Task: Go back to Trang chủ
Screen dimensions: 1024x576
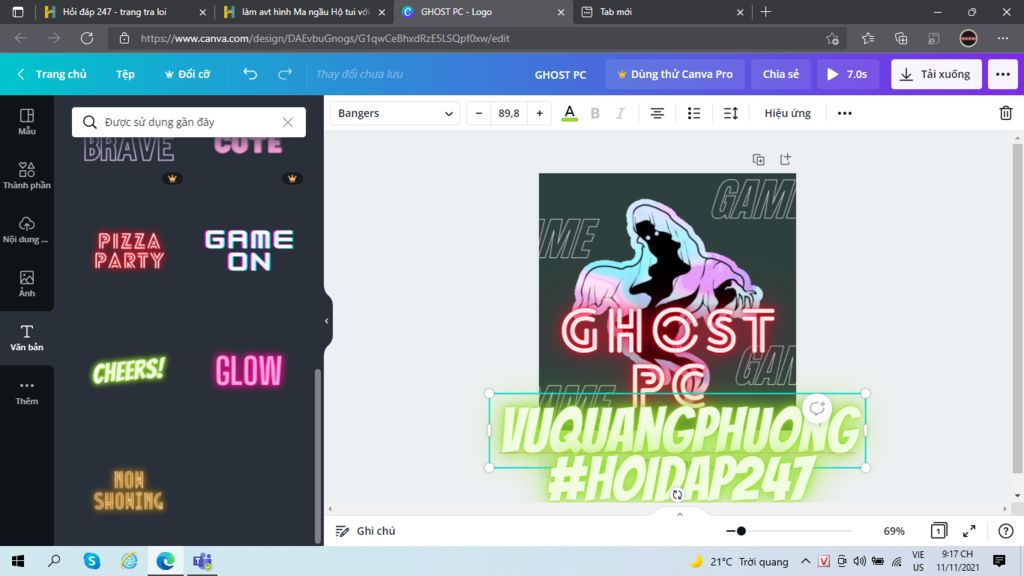Action: click(x=52, y=74)
